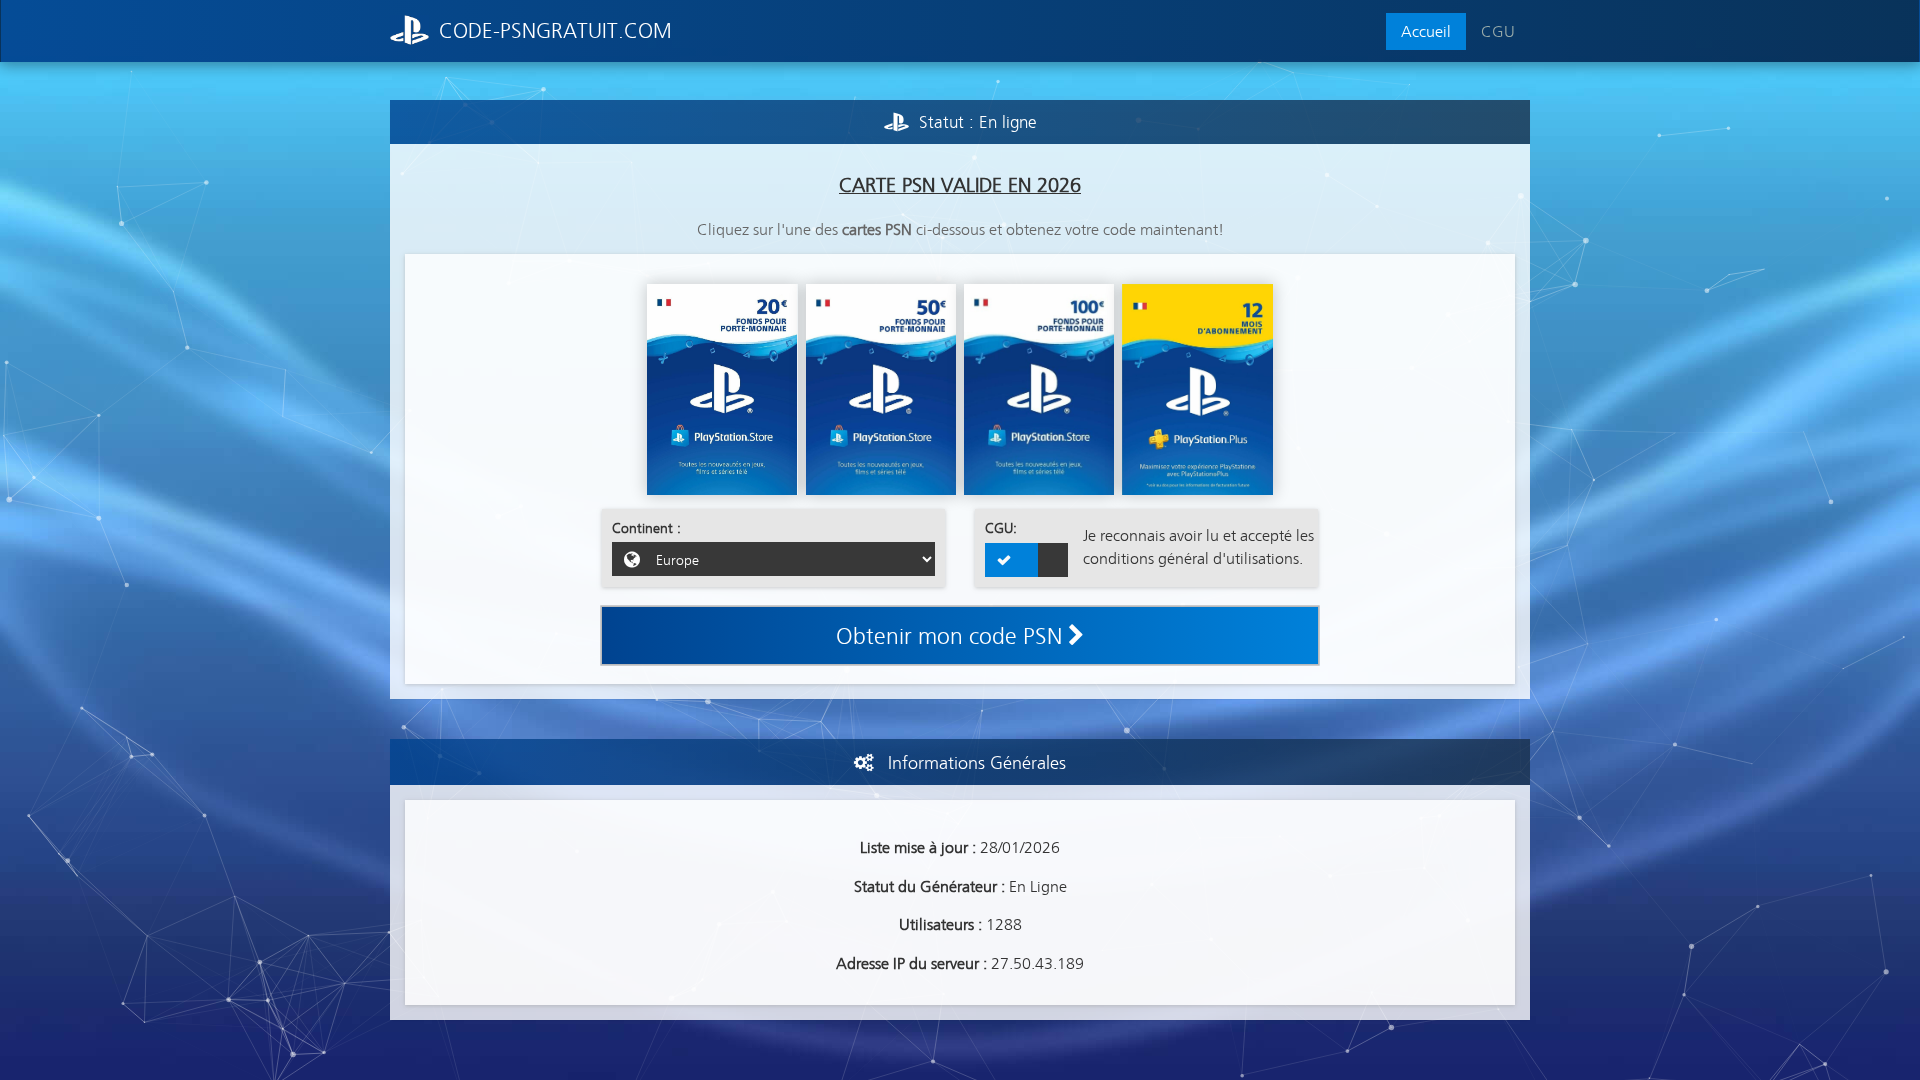Go to the Accueil page
This screenshot has height=1080, width=1920.
(x=1425, y=31)
